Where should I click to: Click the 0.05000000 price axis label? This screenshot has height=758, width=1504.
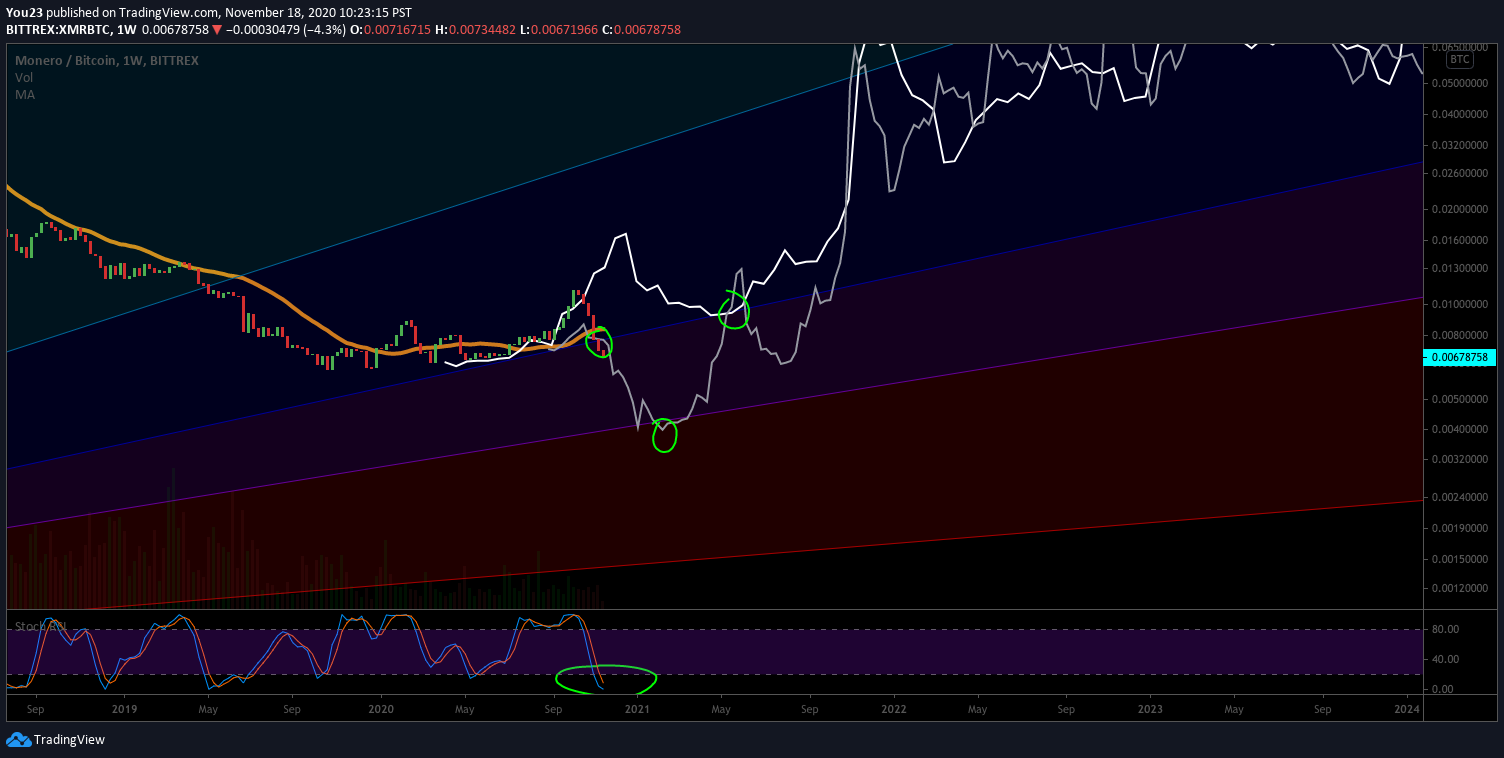tap(1459, 83)
